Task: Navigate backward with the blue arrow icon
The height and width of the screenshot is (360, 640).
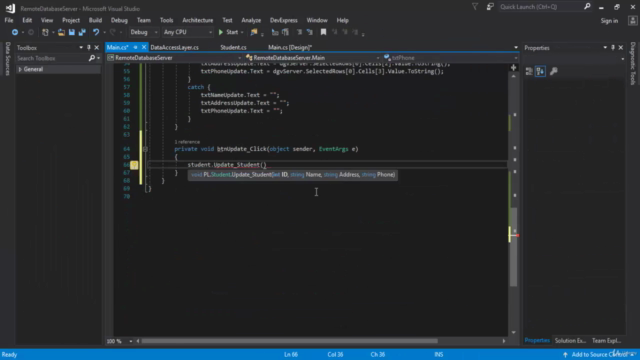Action: 15,32
